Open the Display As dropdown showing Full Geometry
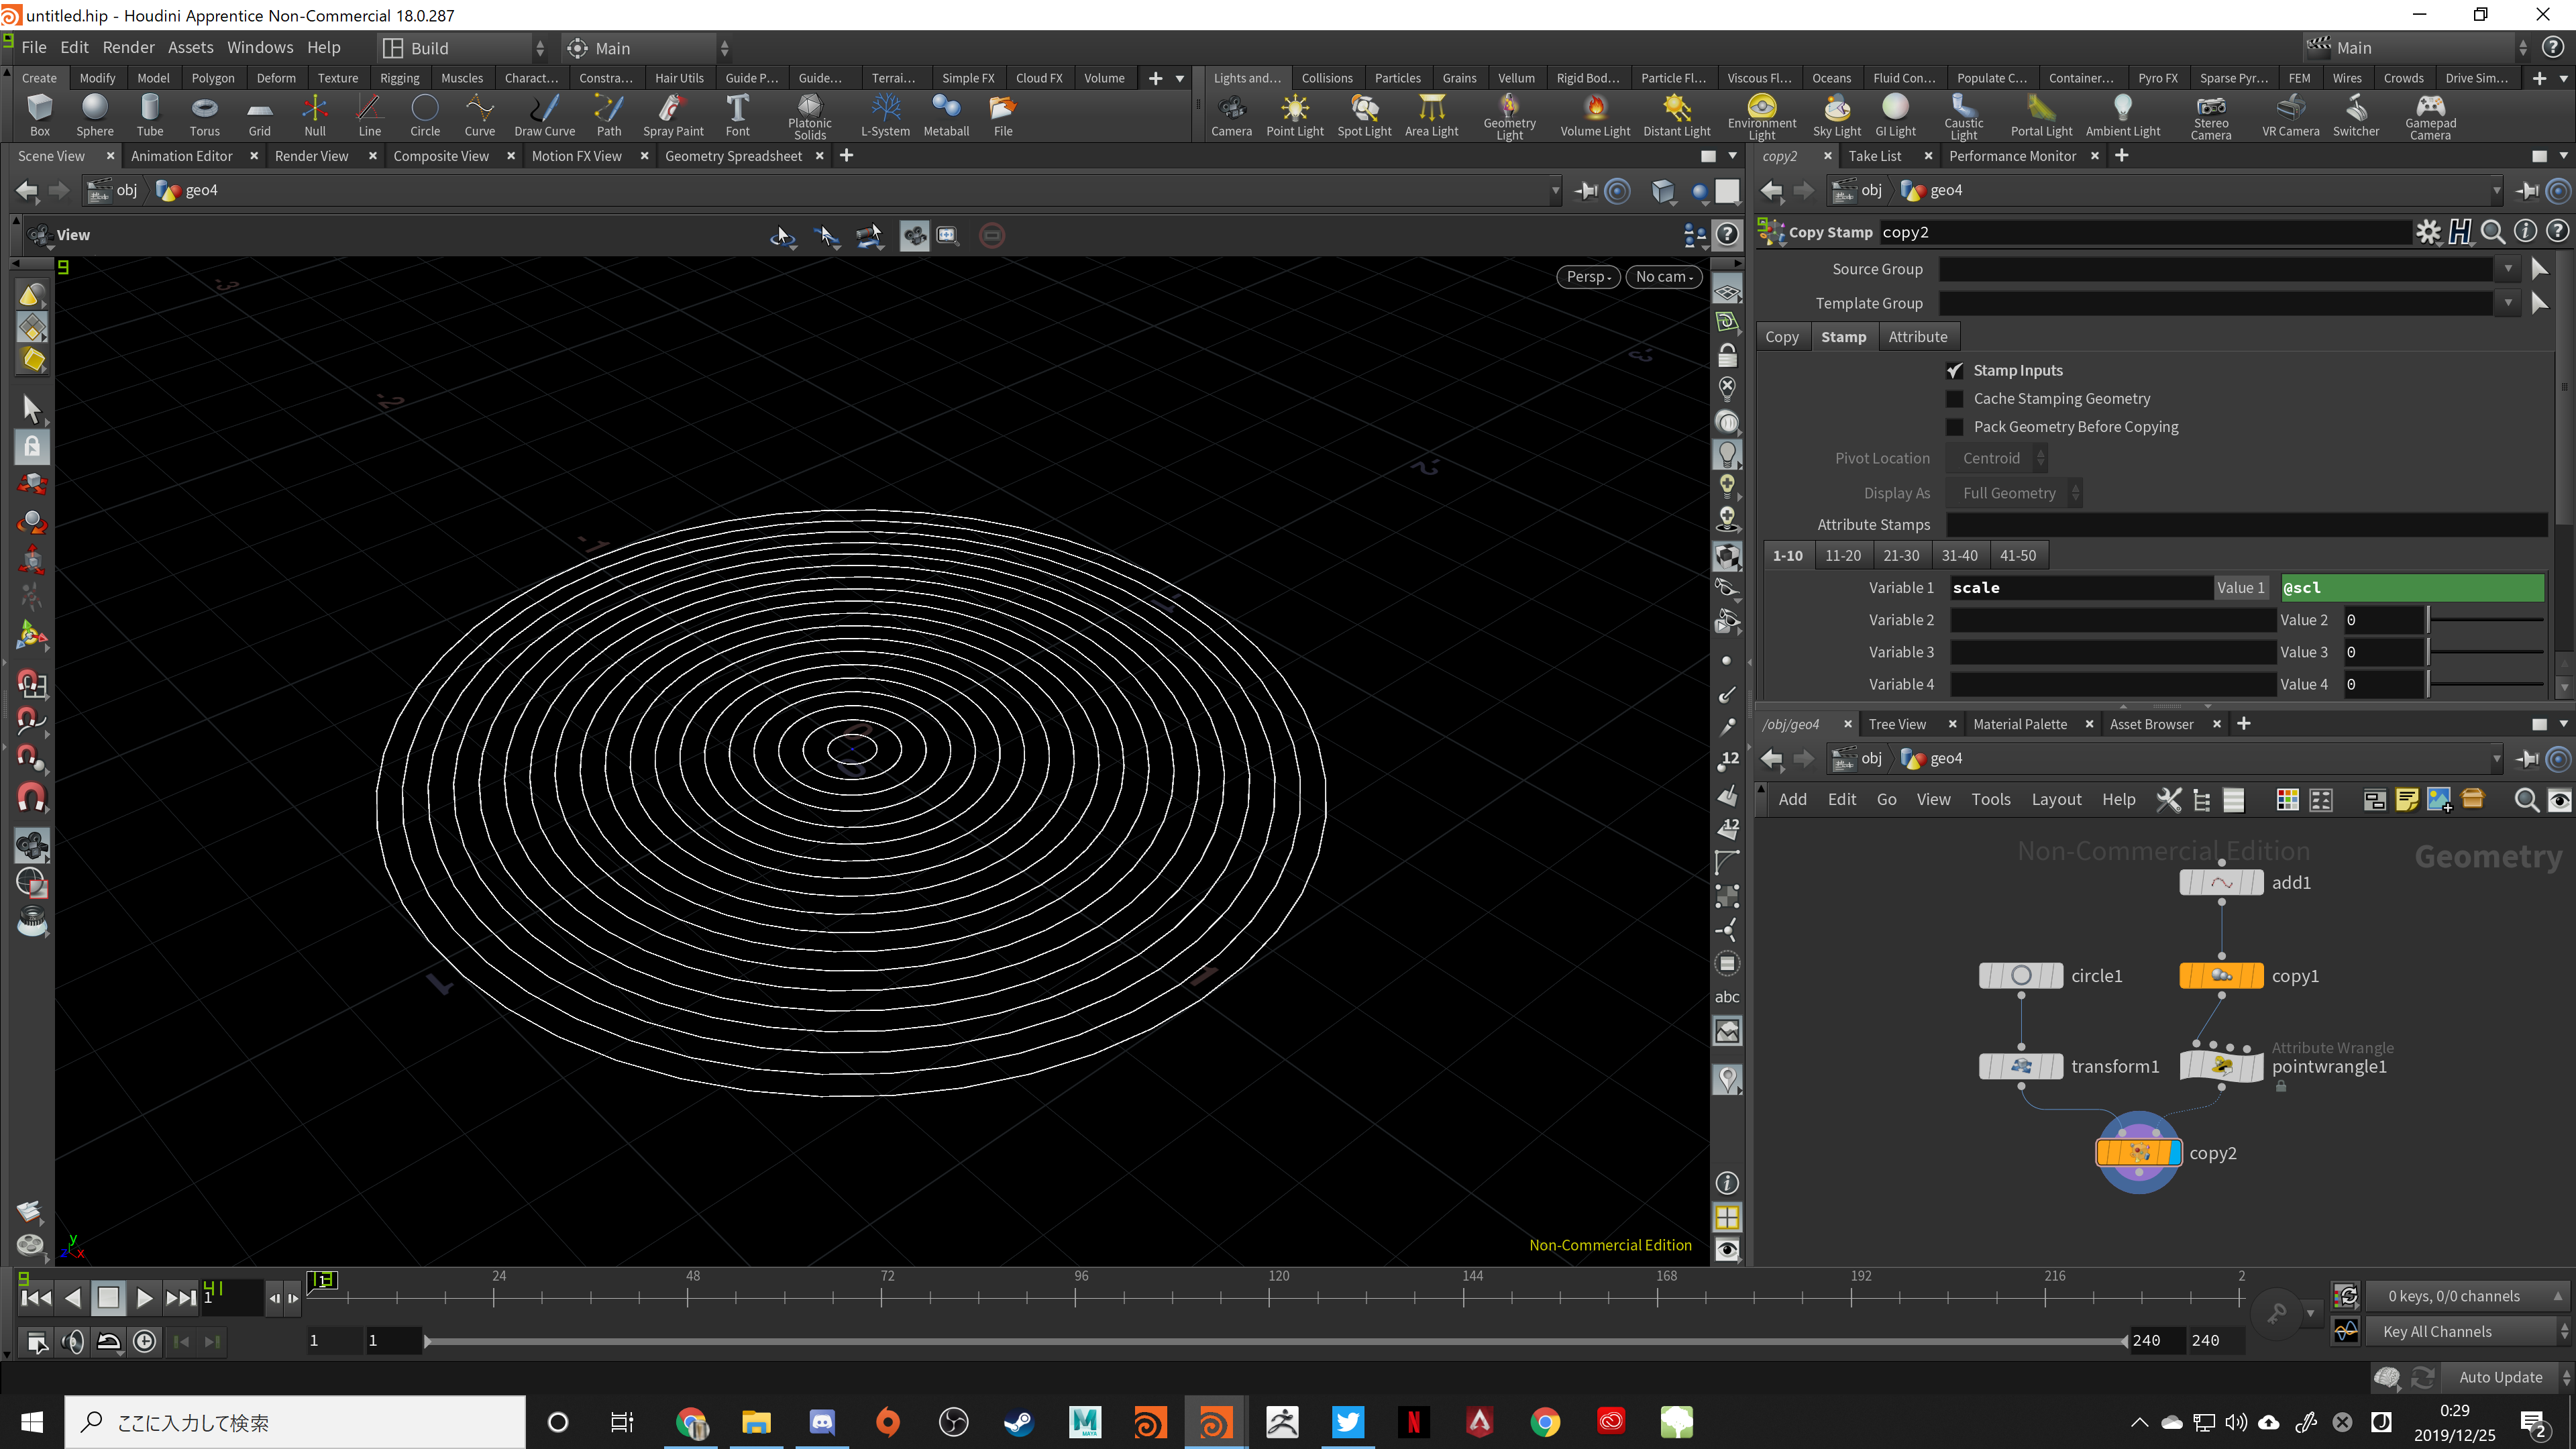2576x1449 pixels. coord(2014,492)
